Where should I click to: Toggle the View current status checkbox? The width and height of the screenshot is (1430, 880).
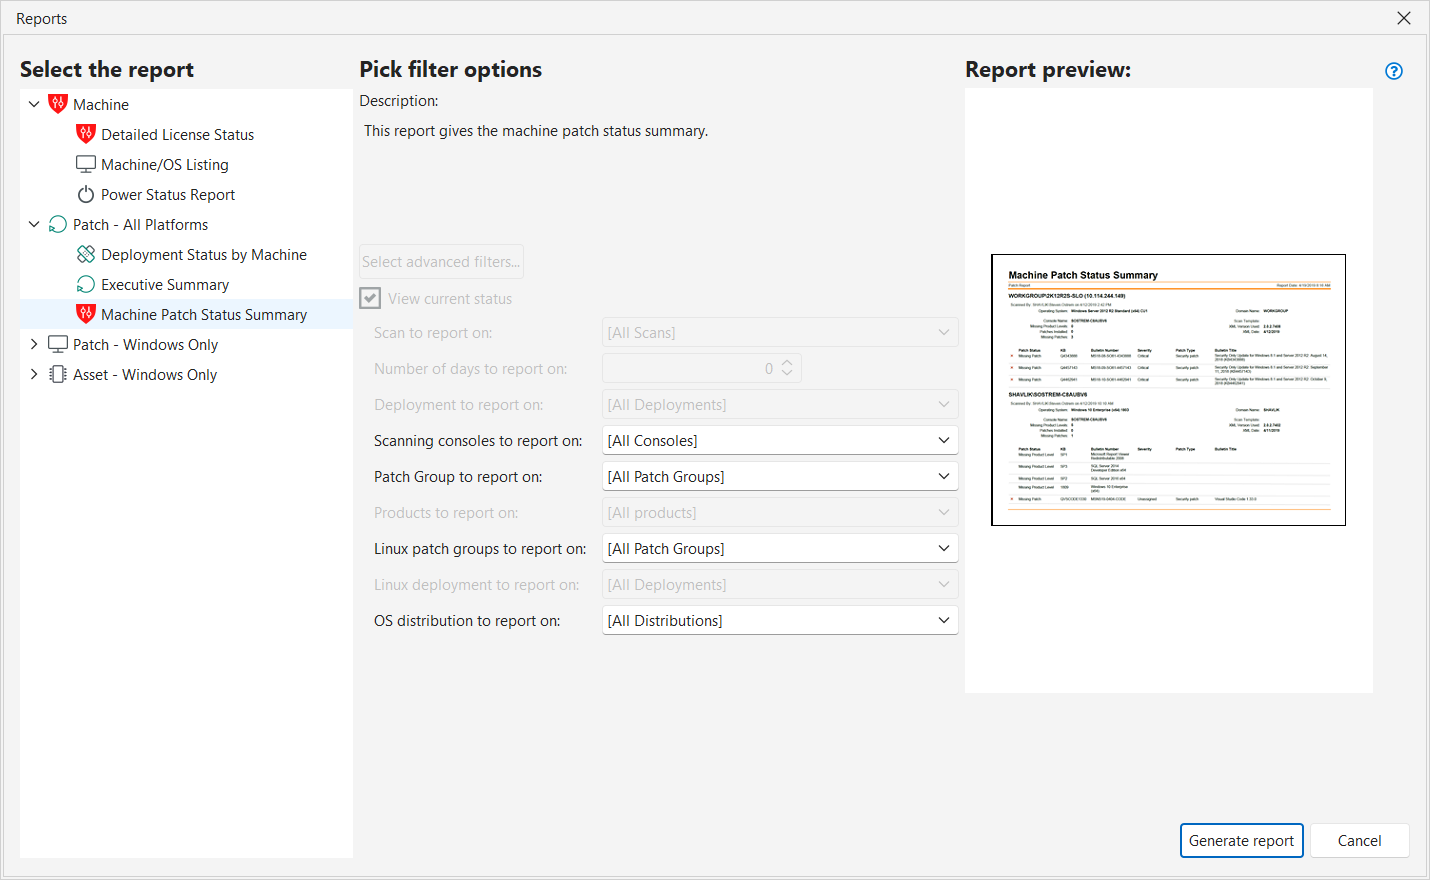pos(371,298)
